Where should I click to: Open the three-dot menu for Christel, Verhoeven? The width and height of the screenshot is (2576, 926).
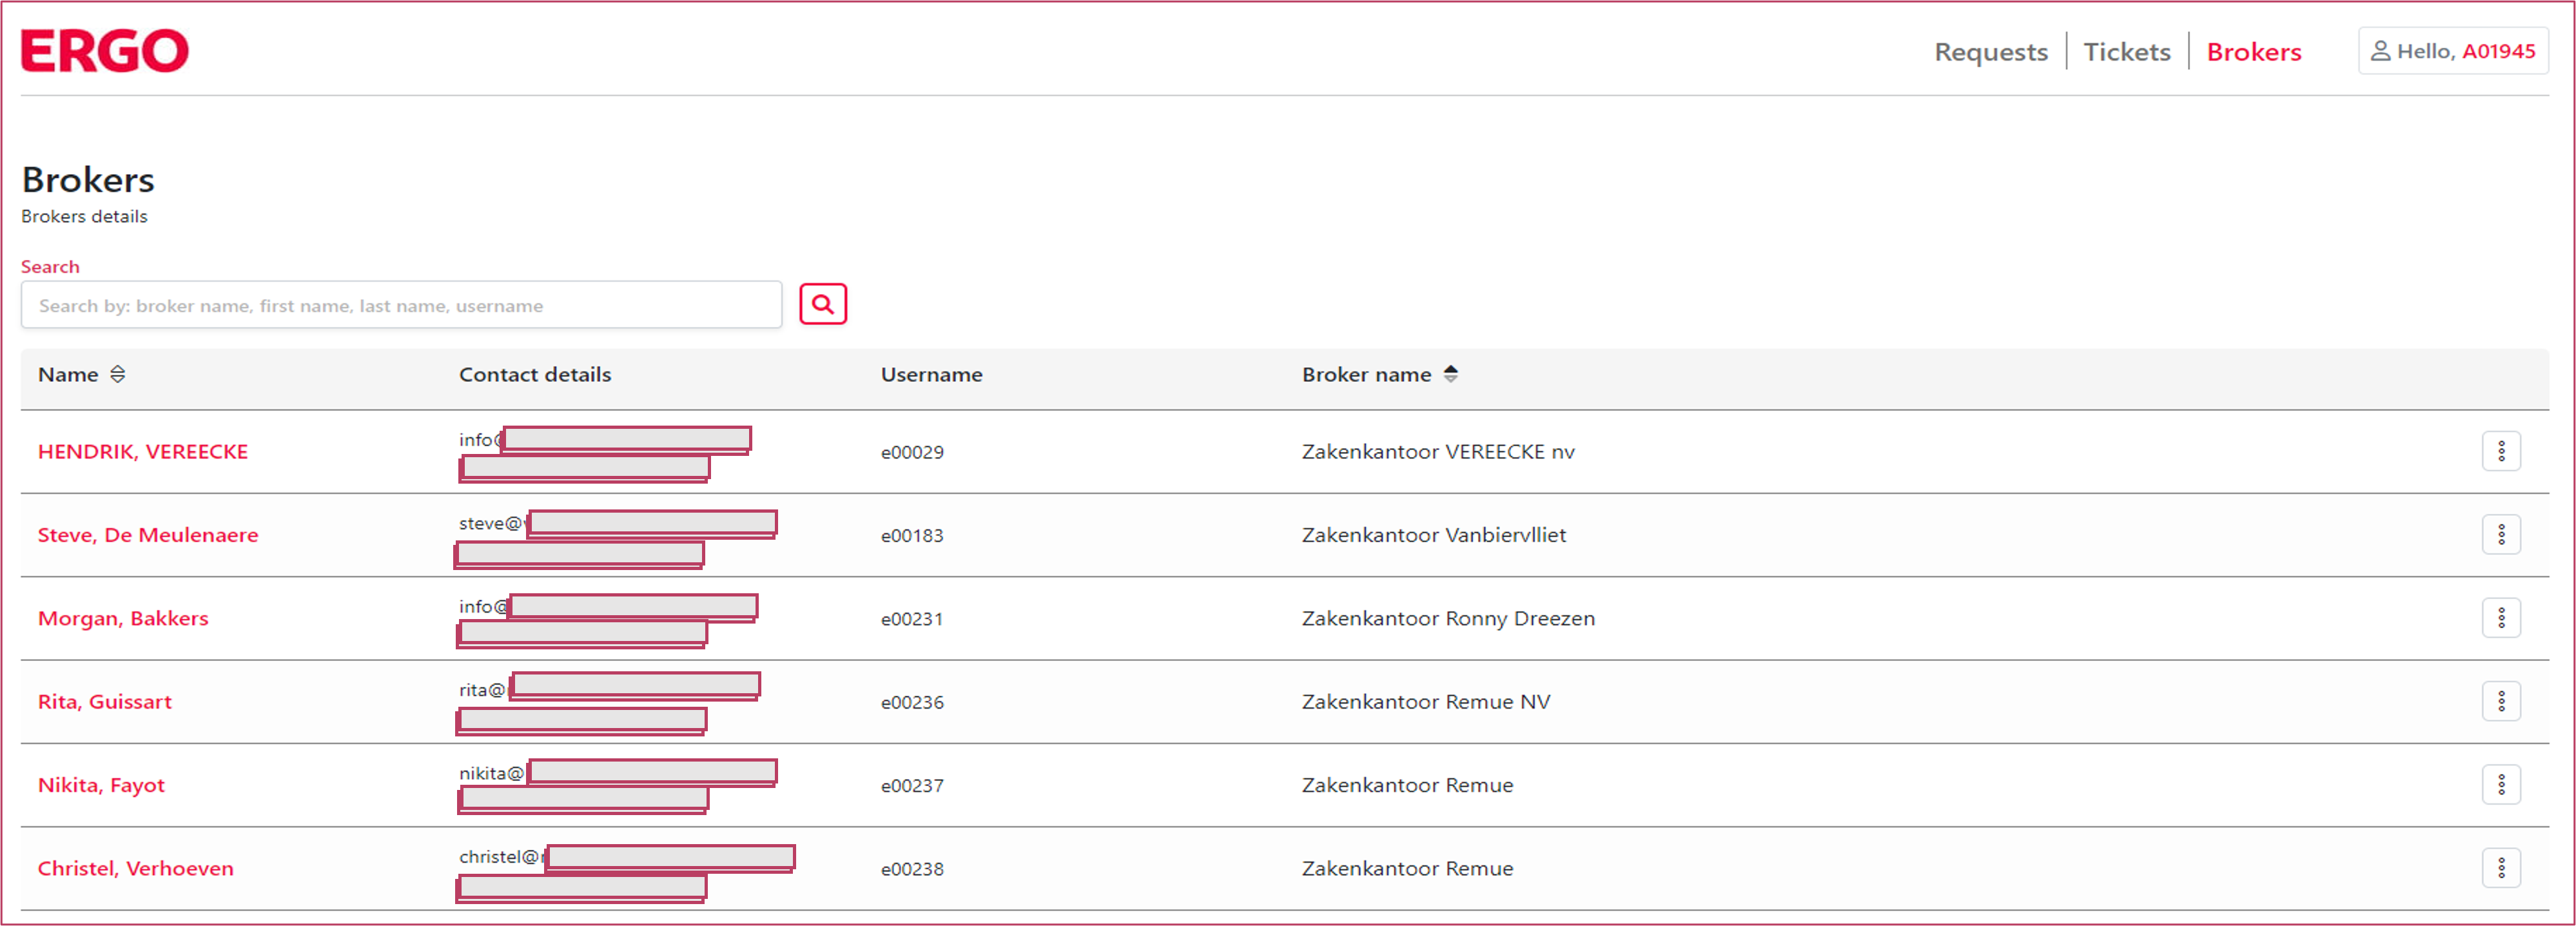2500,868
